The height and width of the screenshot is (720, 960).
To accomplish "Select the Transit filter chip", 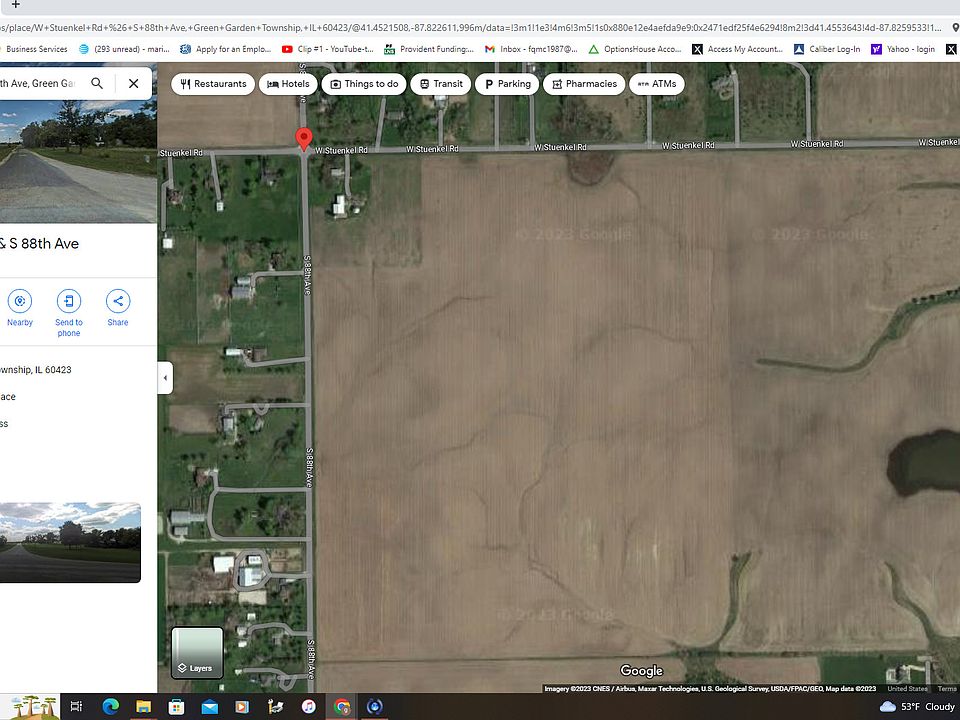I will (x=441, y=84).
